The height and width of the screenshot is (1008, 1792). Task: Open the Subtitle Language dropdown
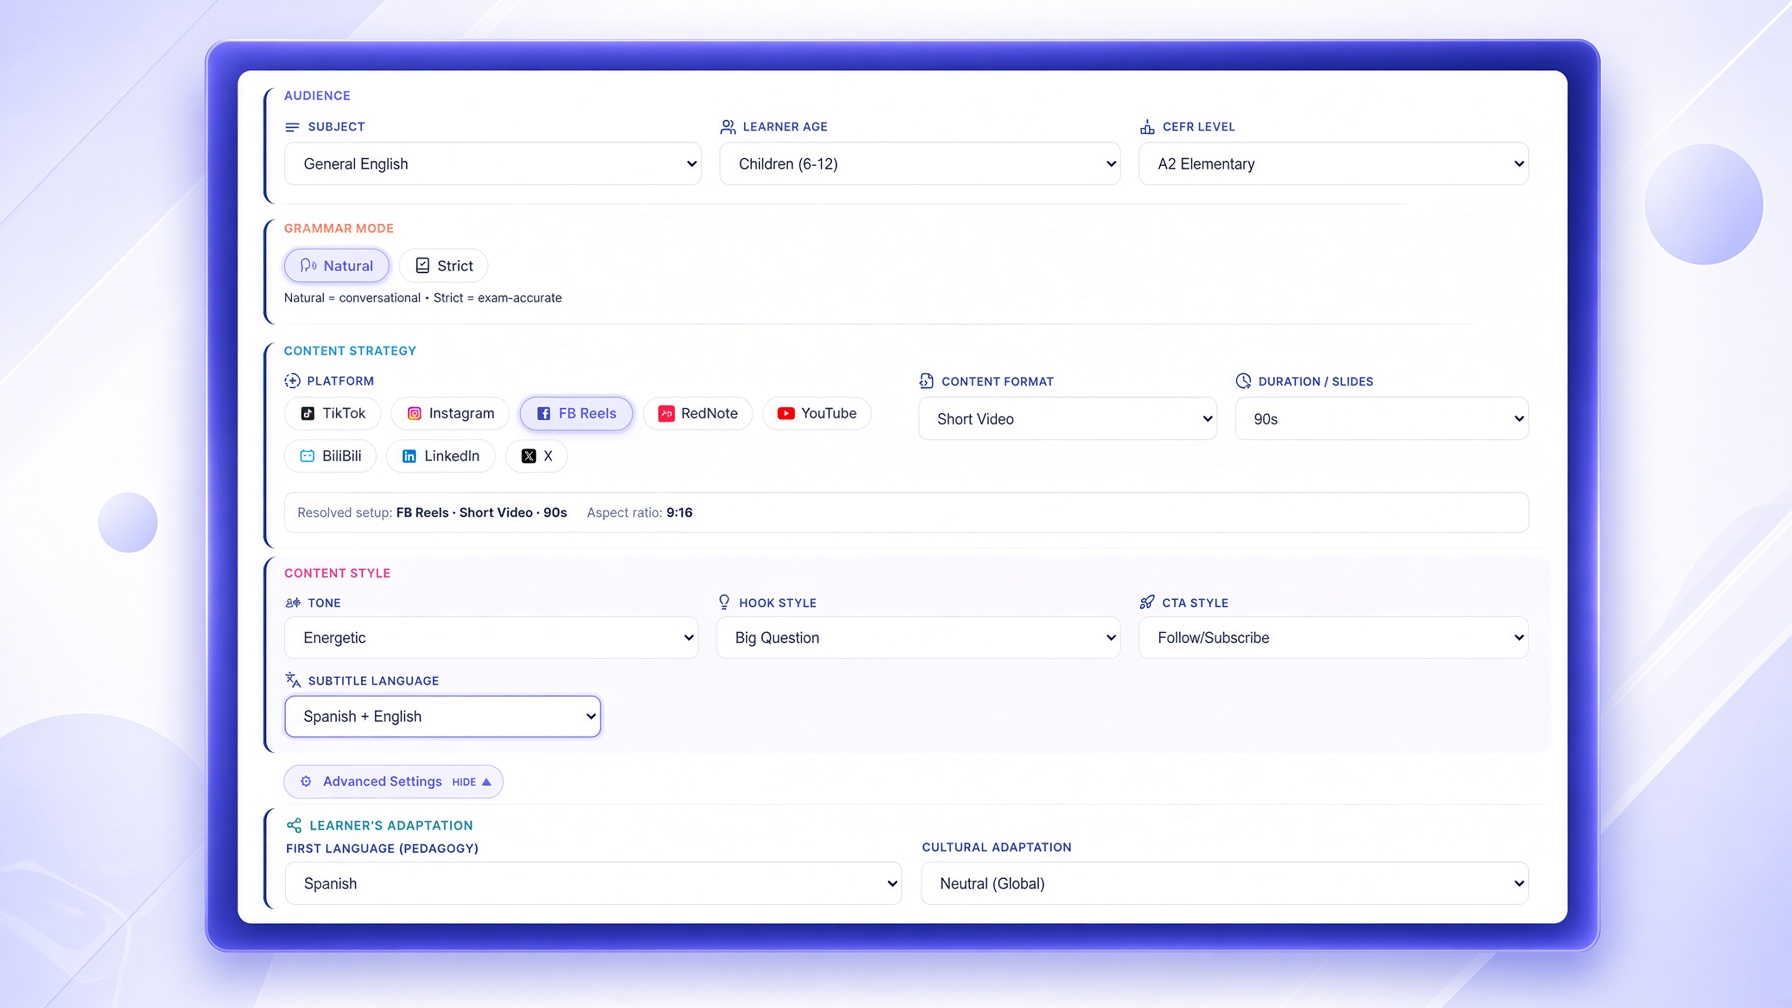click(x=443, y=717)
